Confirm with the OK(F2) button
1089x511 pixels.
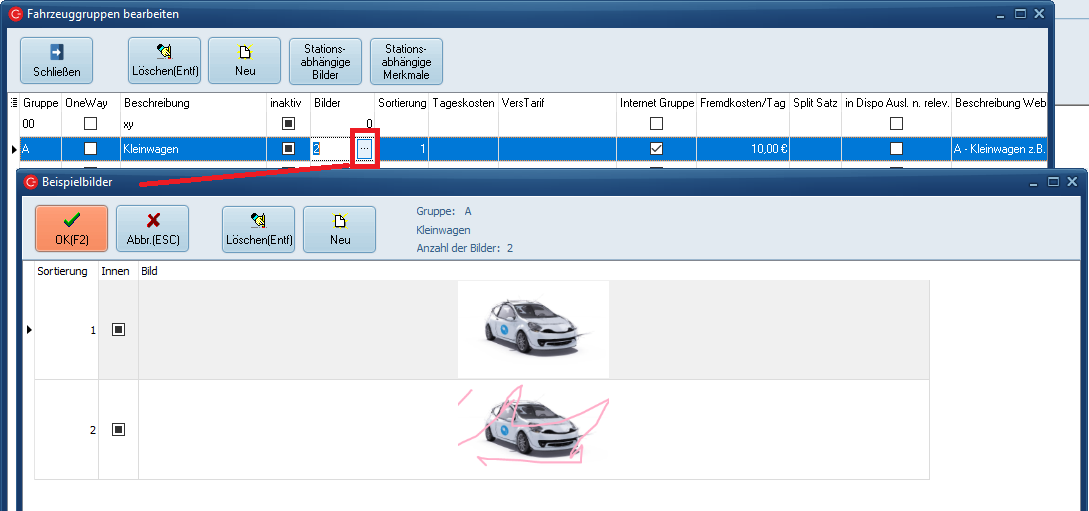tap(71, 229)
